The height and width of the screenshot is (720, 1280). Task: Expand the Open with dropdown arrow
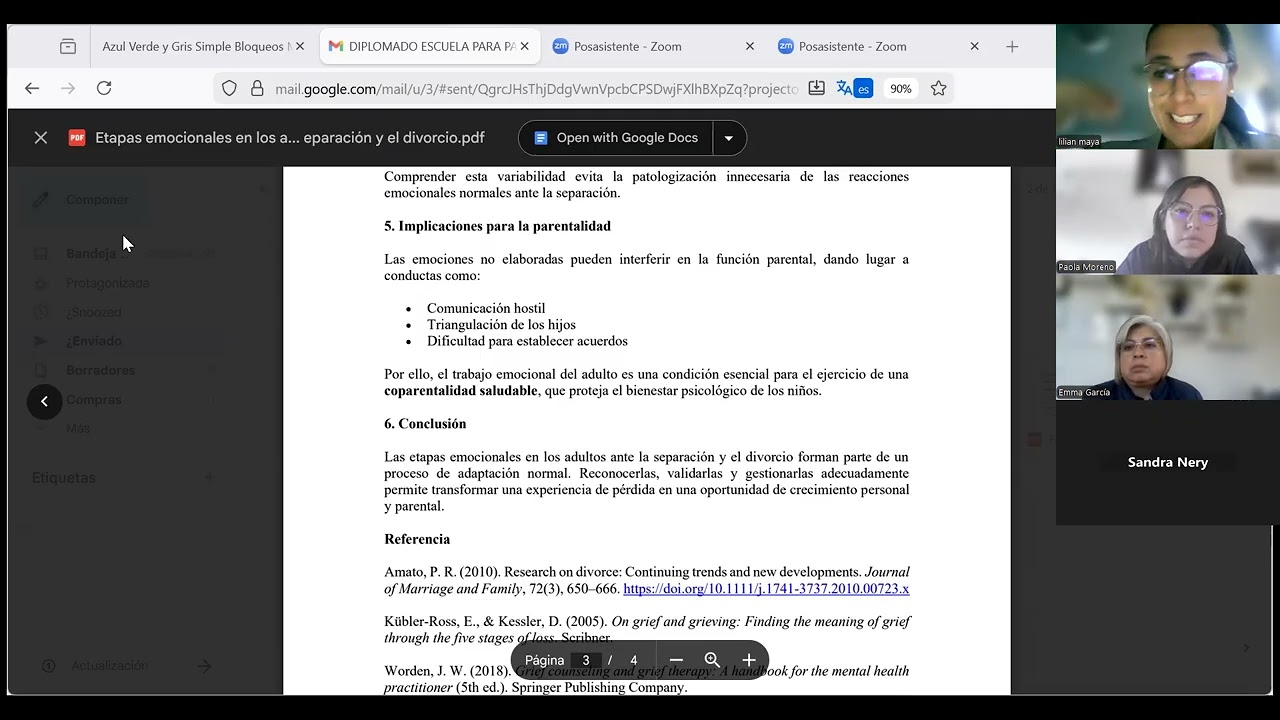(729, 138)
